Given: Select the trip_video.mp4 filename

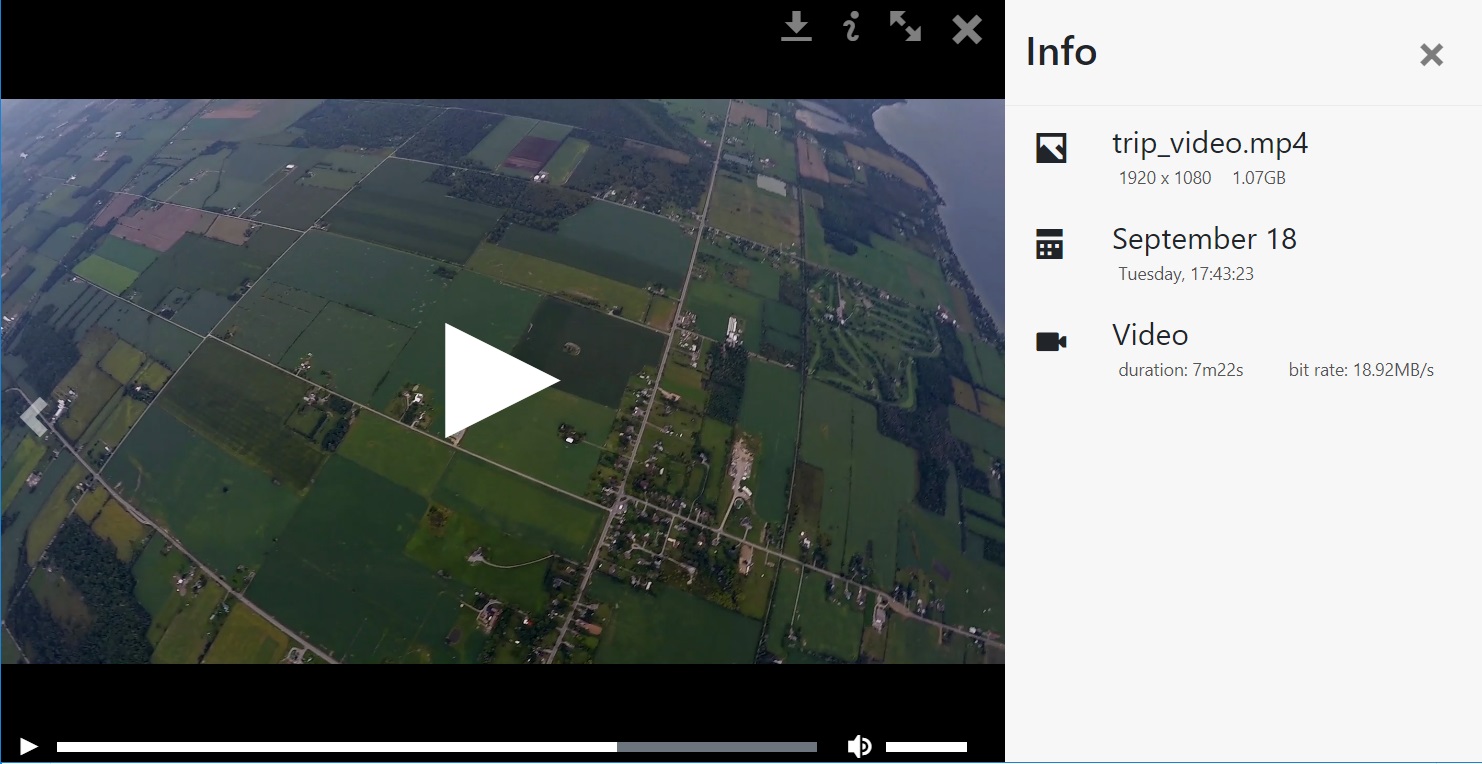Looking at the screenshot, I should point(1210,143).
